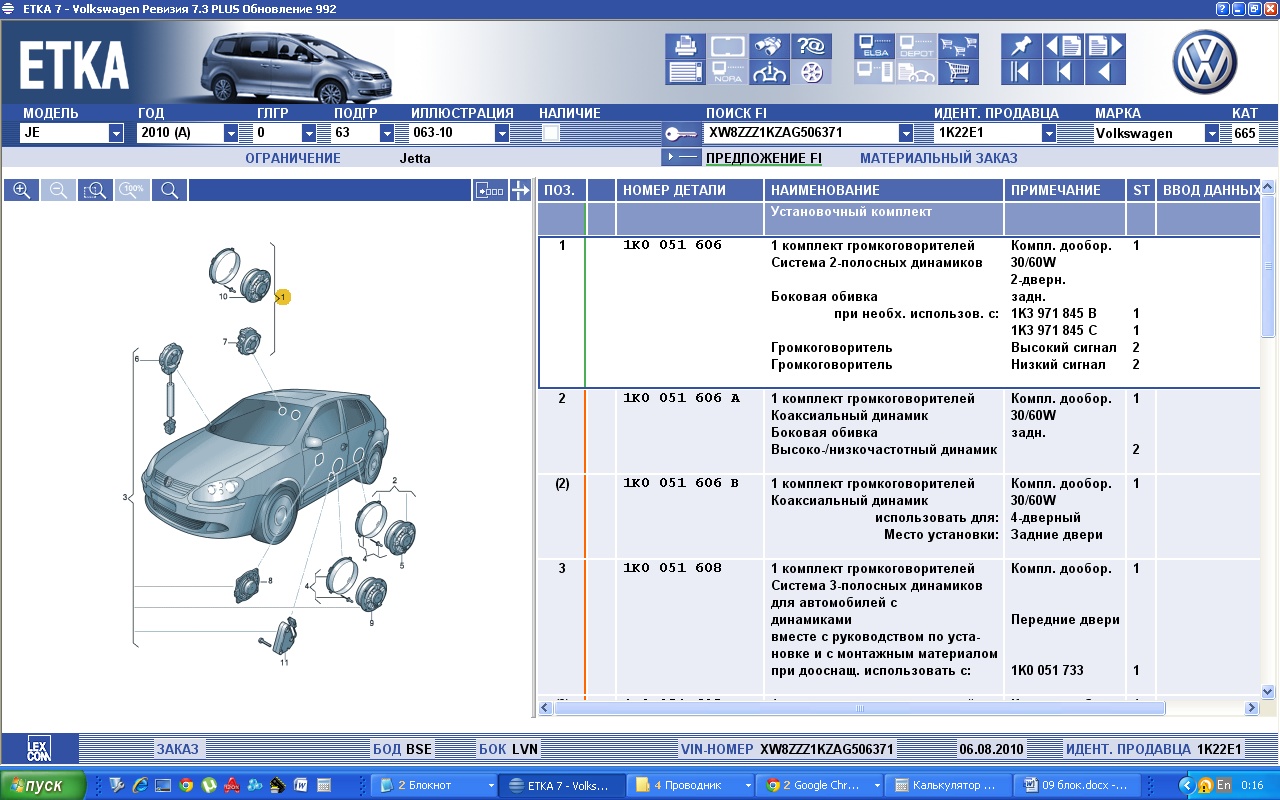Open the single shopping cart icon
Viewport: 1280px width, 800px height.
click(x=958, y=72)
